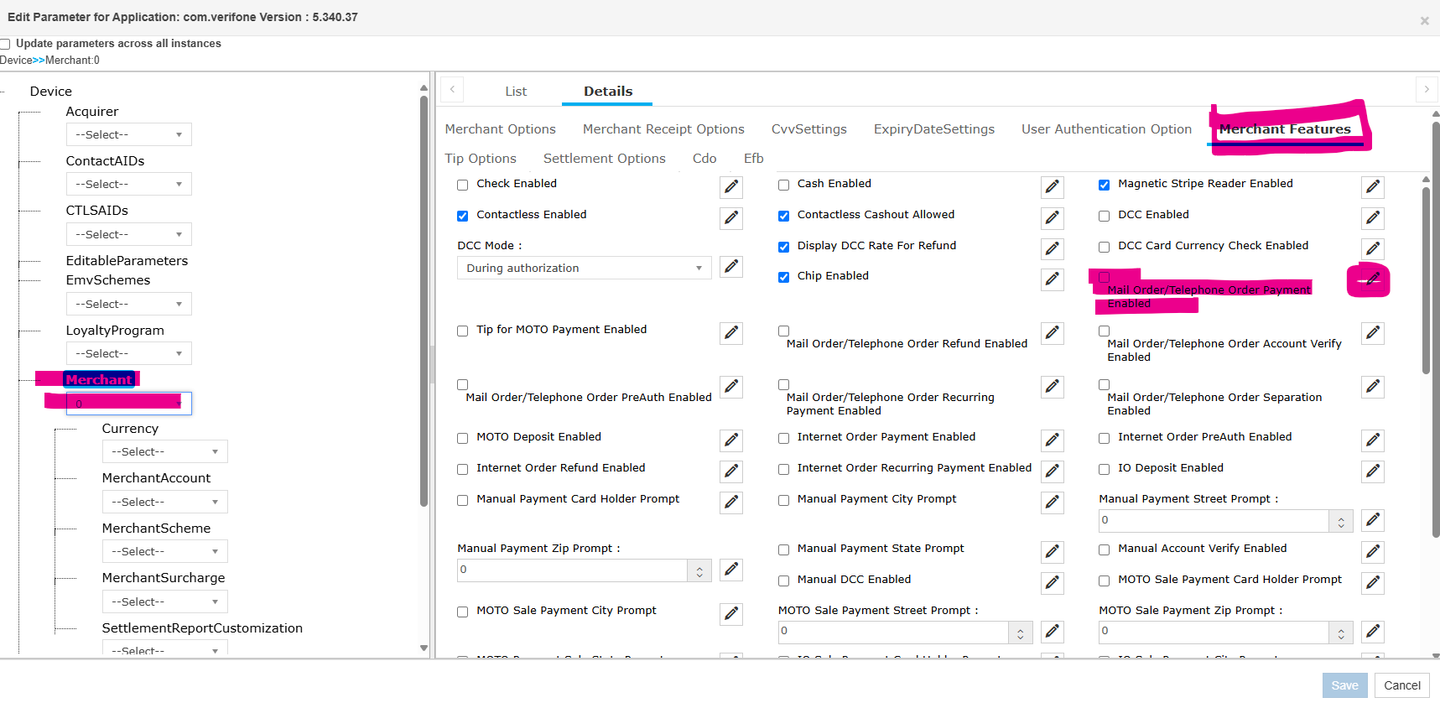Open the EmvSchemes select dropdown
This screenshot has height=709, width=1440.
click(129, 304)
